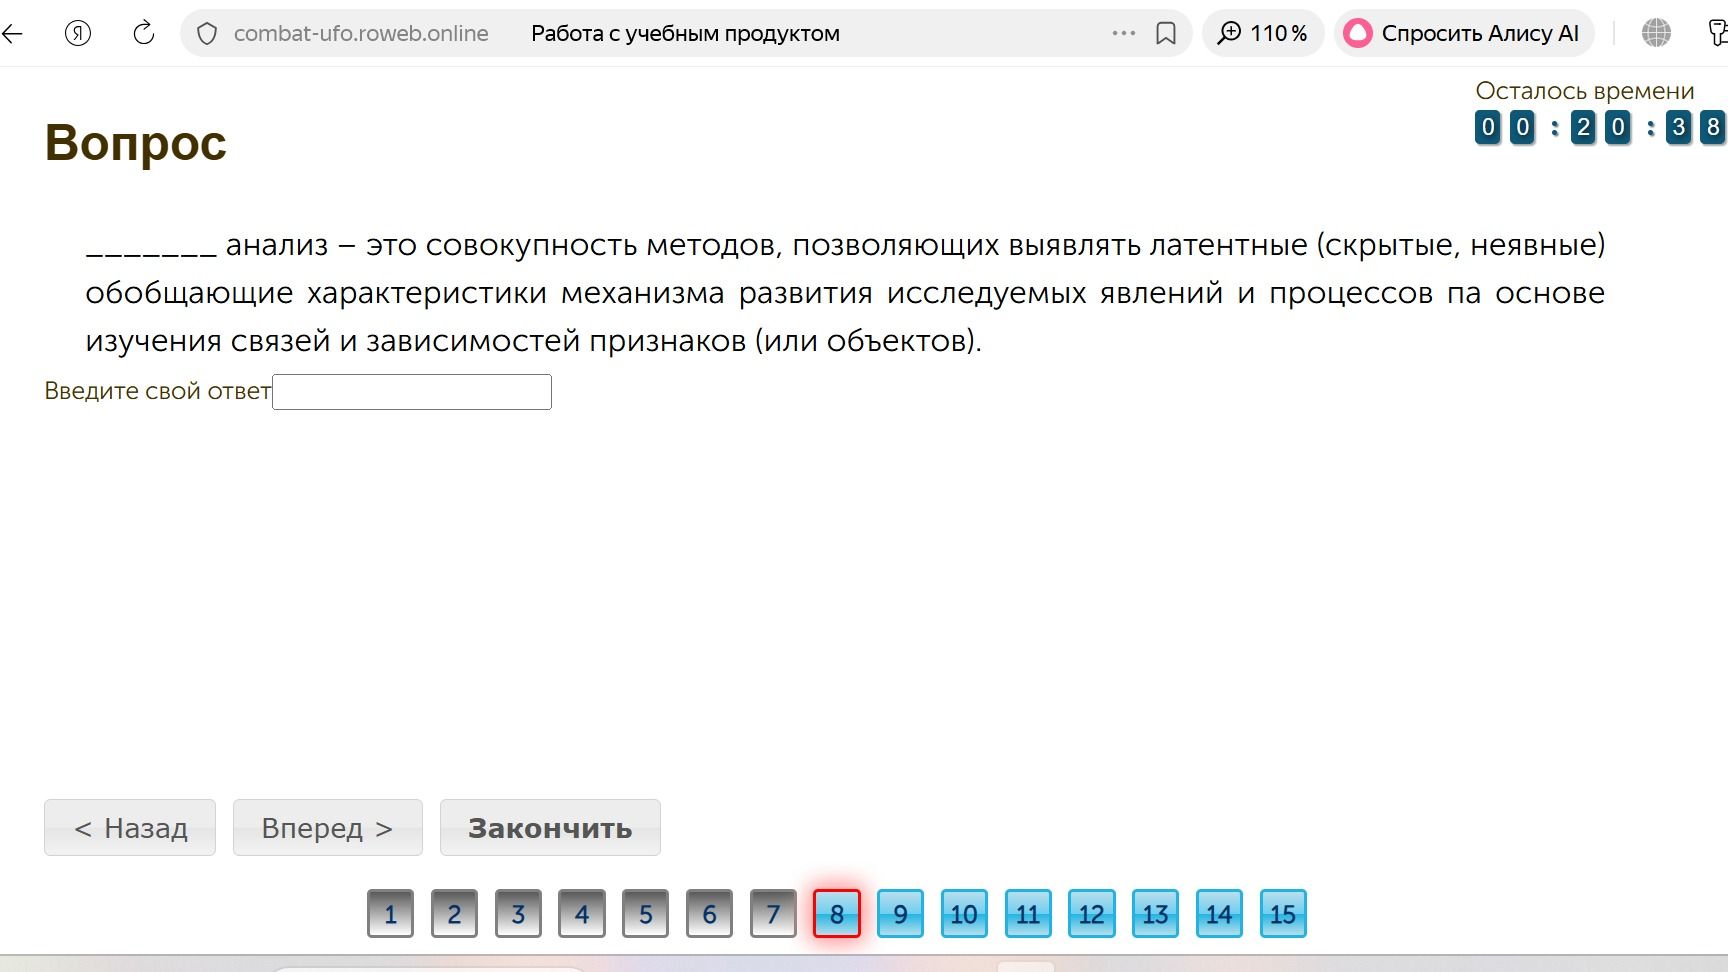This screenshot has width=1728, height=972.
Task: Go back with the browser back arrow
Action: tap(12, 34)
